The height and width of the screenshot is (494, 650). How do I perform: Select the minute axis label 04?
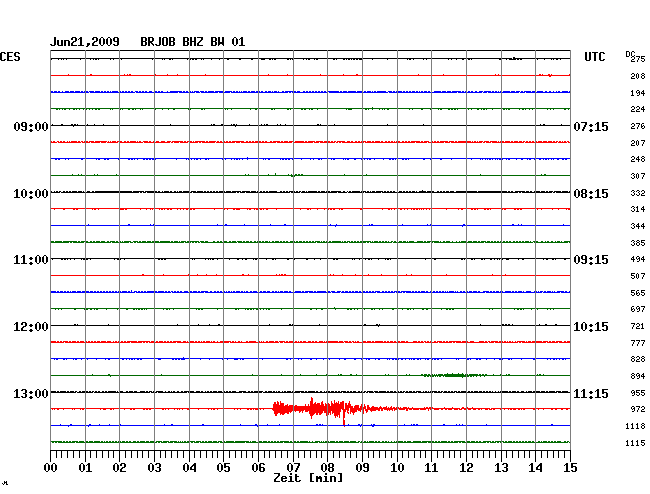point(189,468)
